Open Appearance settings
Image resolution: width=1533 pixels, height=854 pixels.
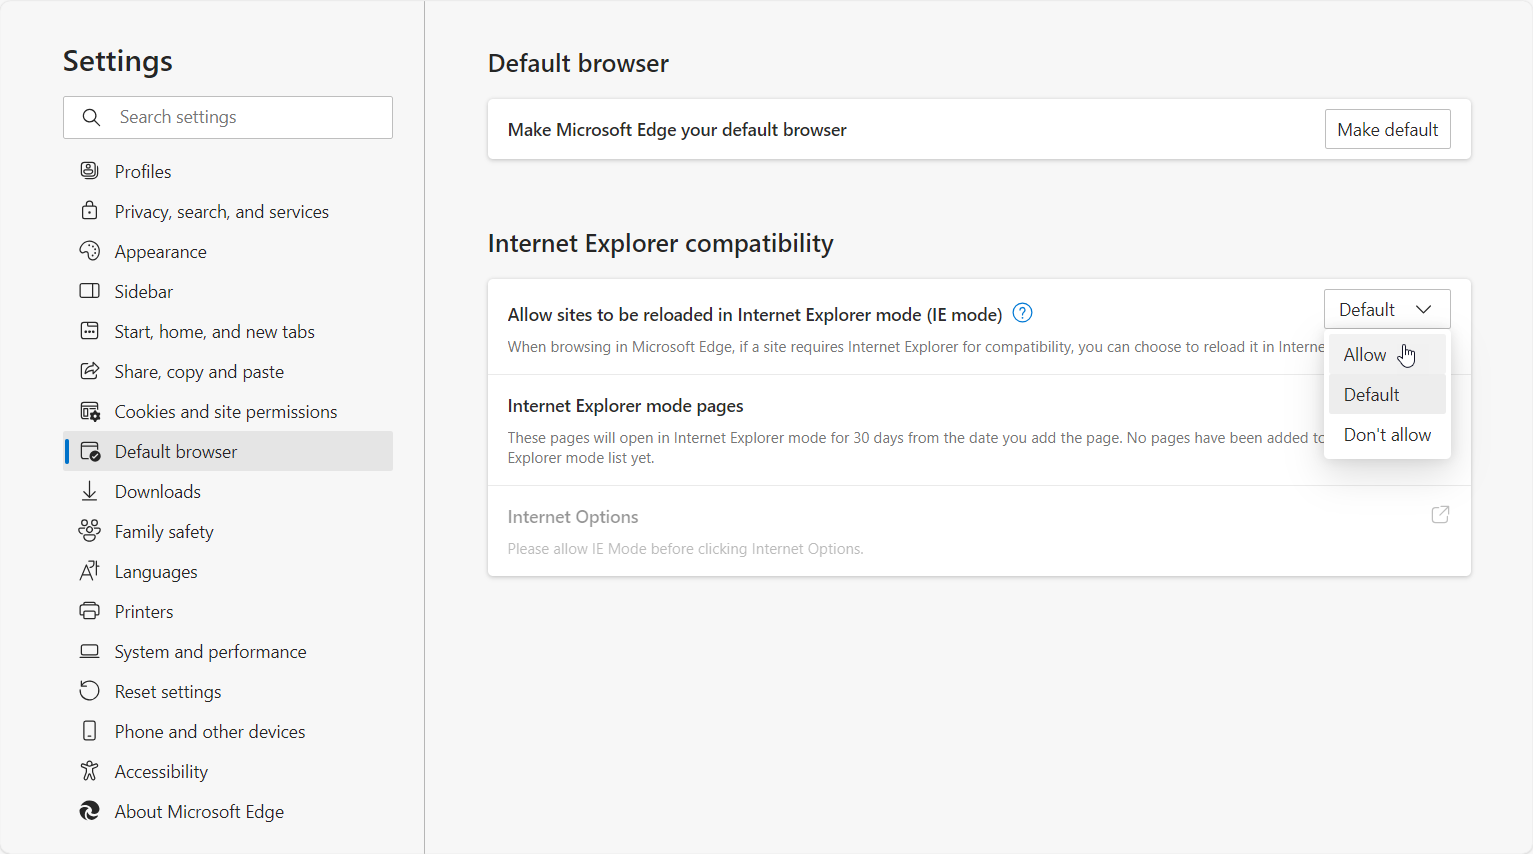pyautogui.click(x=228, y=251)
